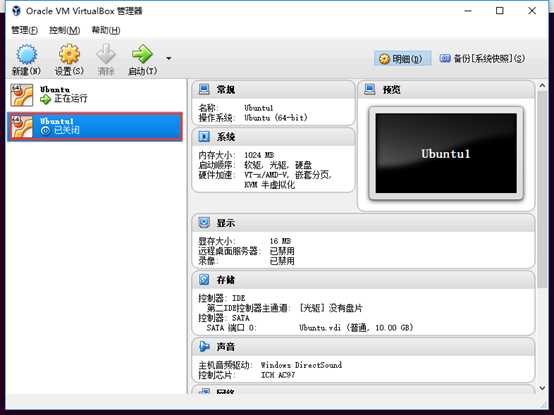Open the System (系统) section header
554x415 pixels.
tap(273, 137)
